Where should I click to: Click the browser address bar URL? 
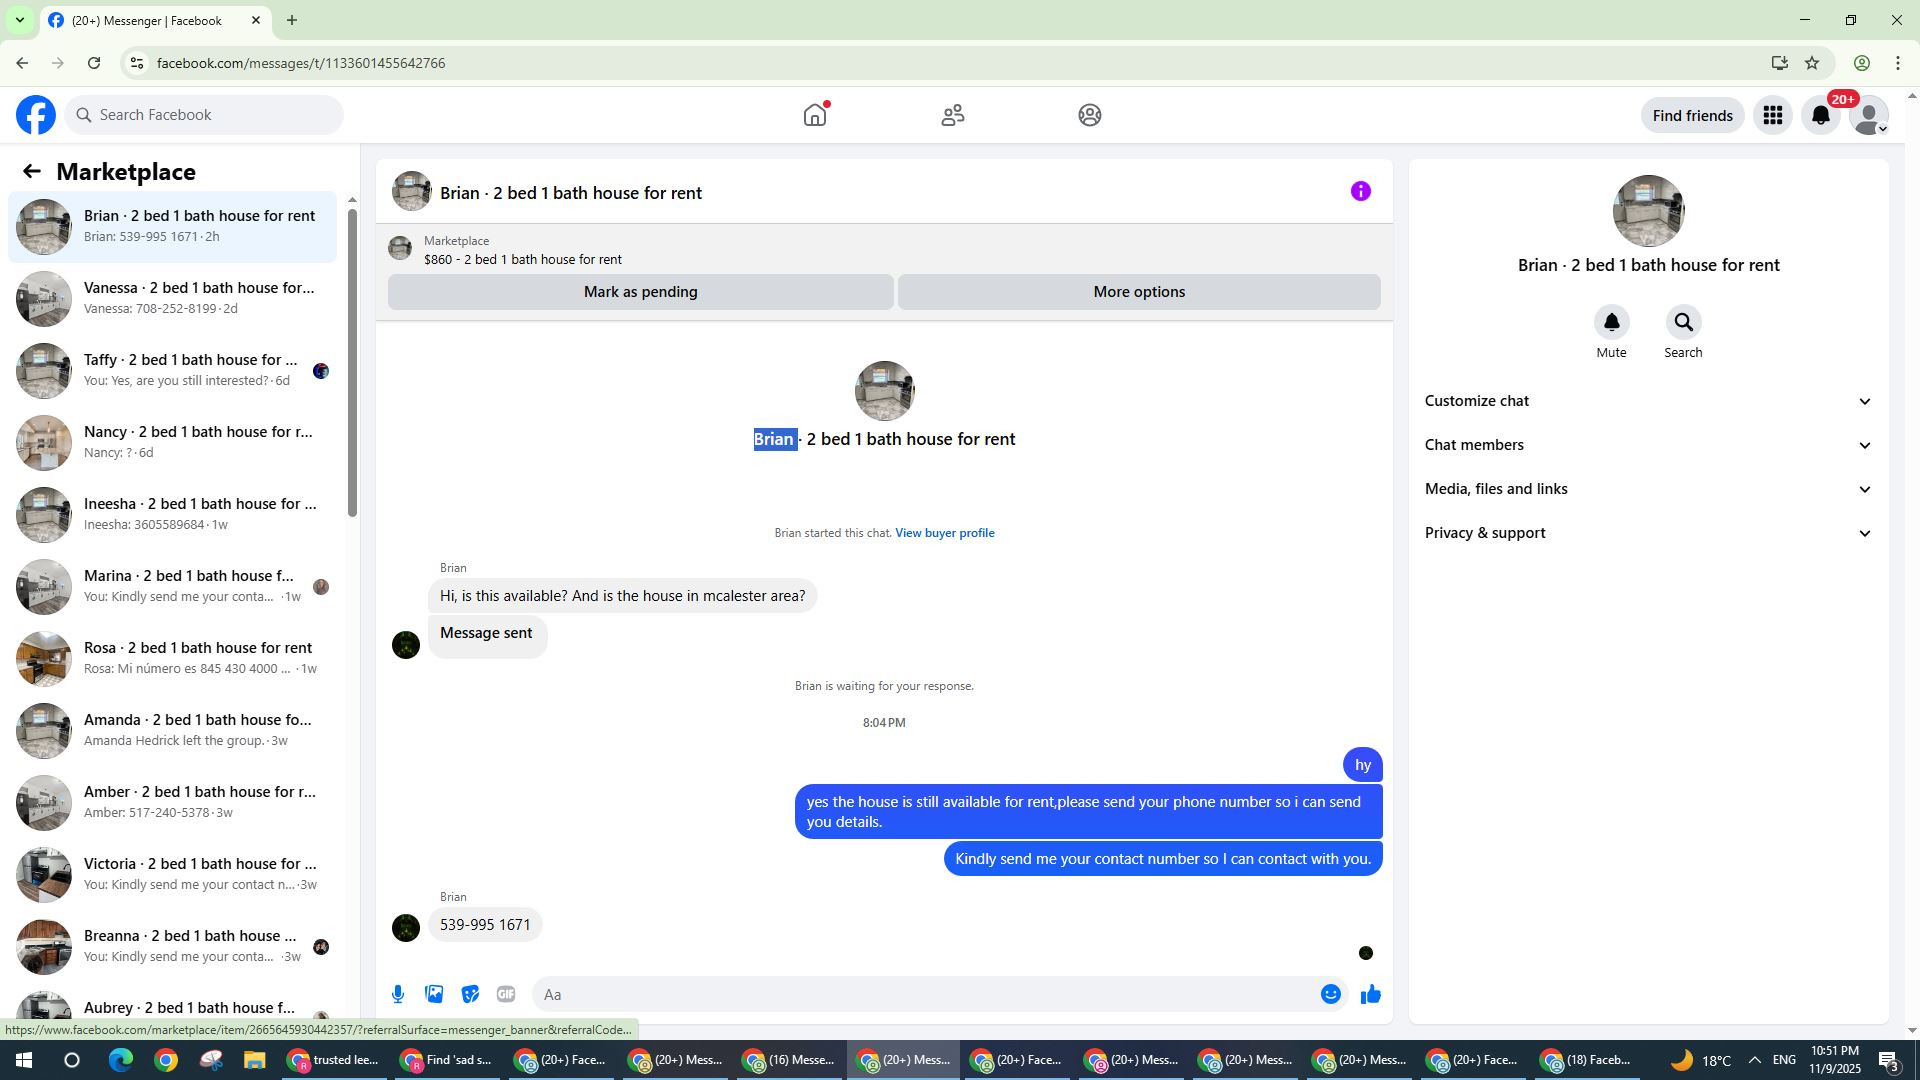(301, 63)
